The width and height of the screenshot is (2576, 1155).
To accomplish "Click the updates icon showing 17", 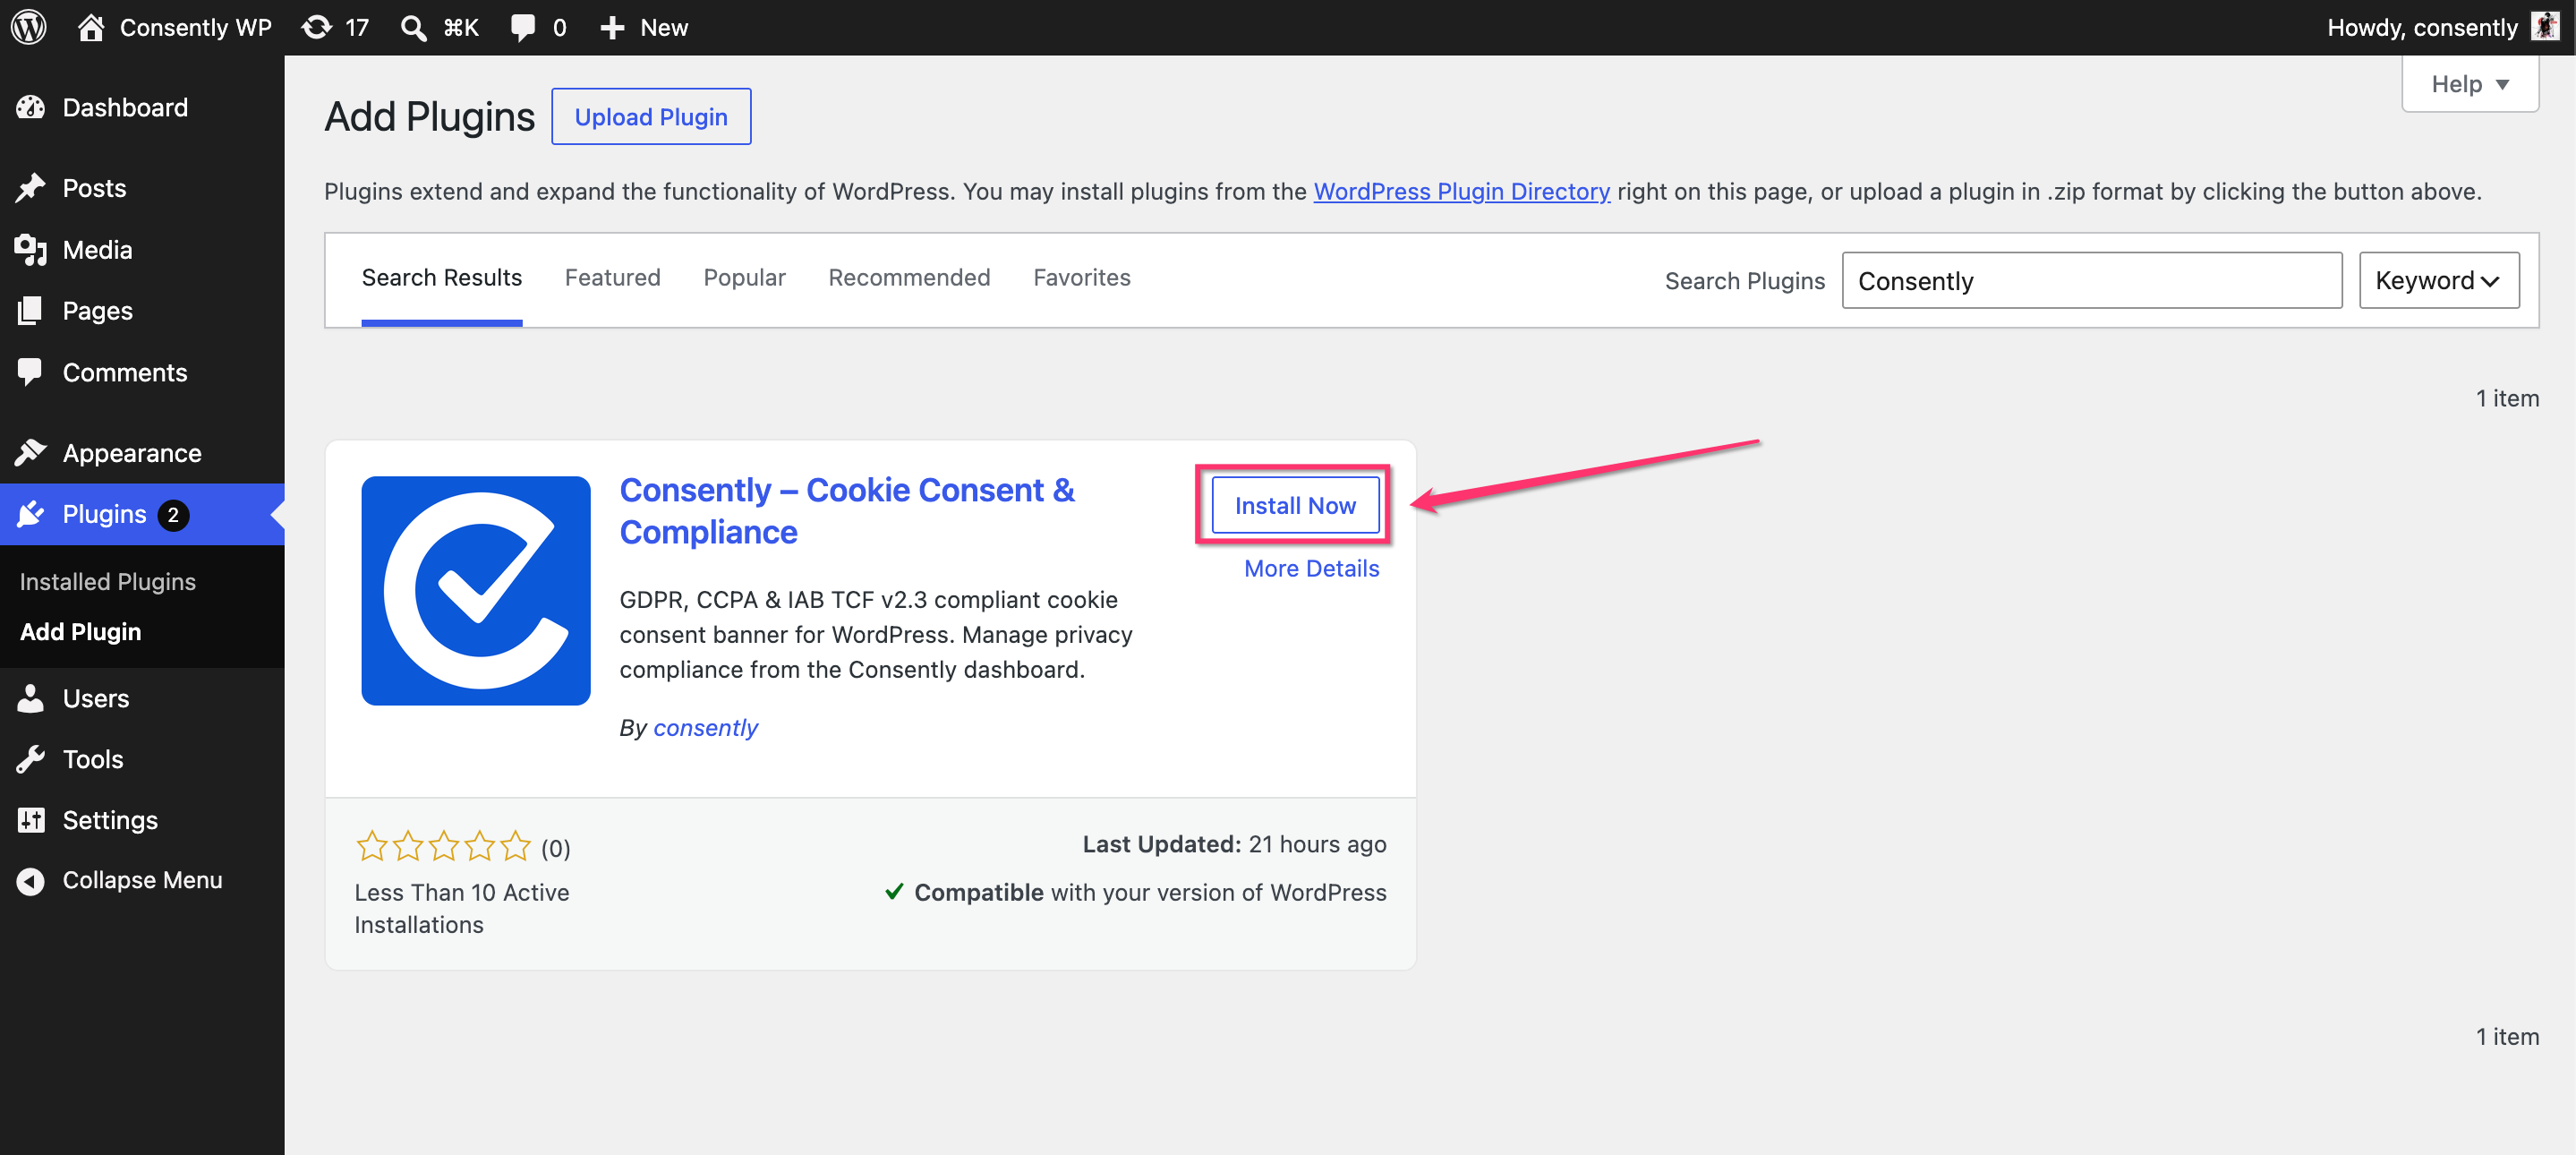I will [x=317, y=27].
